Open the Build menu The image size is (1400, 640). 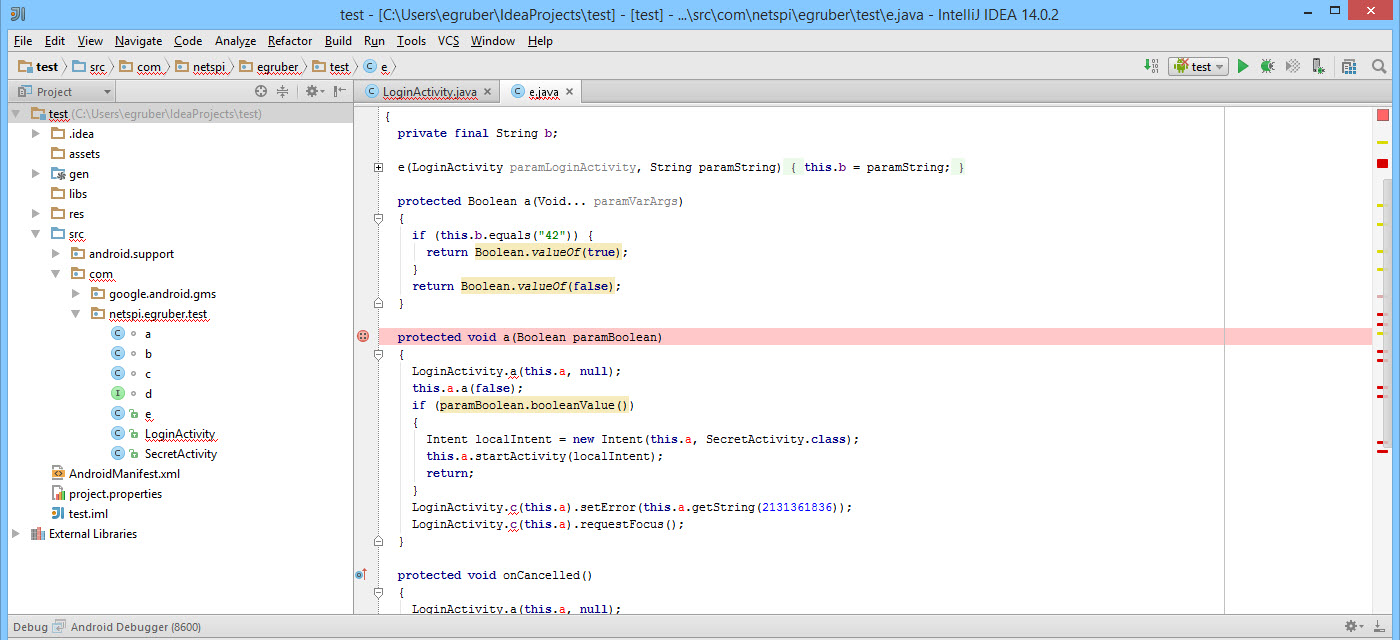(338, 41)
